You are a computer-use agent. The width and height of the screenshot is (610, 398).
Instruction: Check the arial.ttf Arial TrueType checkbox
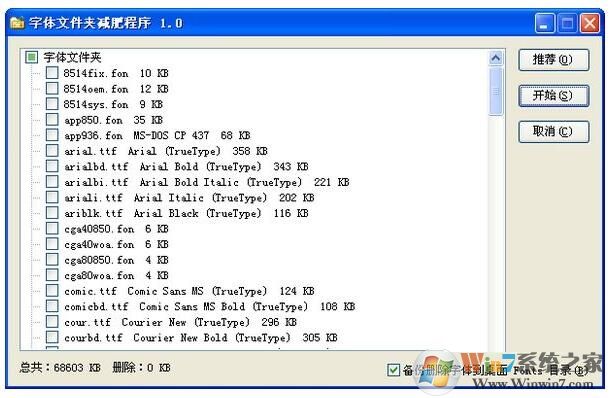click(x=52, y=151)
